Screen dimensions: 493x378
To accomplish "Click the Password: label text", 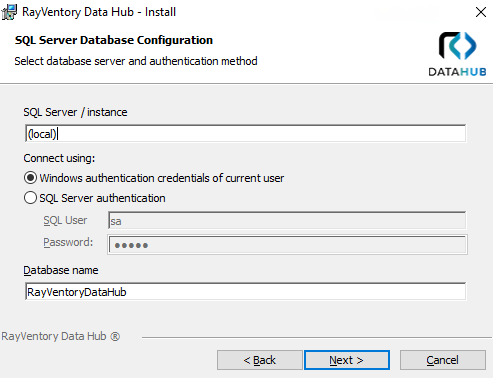I will (68, 242).
